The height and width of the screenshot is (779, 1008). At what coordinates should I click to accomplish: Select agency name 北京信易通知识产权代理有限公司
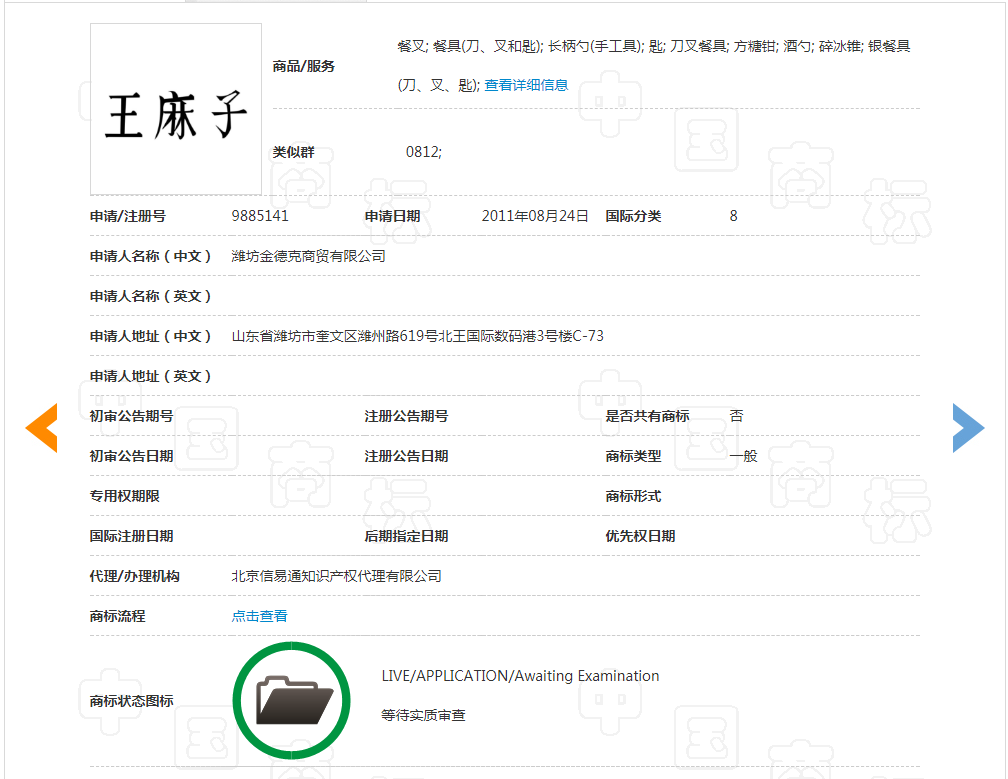[x=336, y=576]
